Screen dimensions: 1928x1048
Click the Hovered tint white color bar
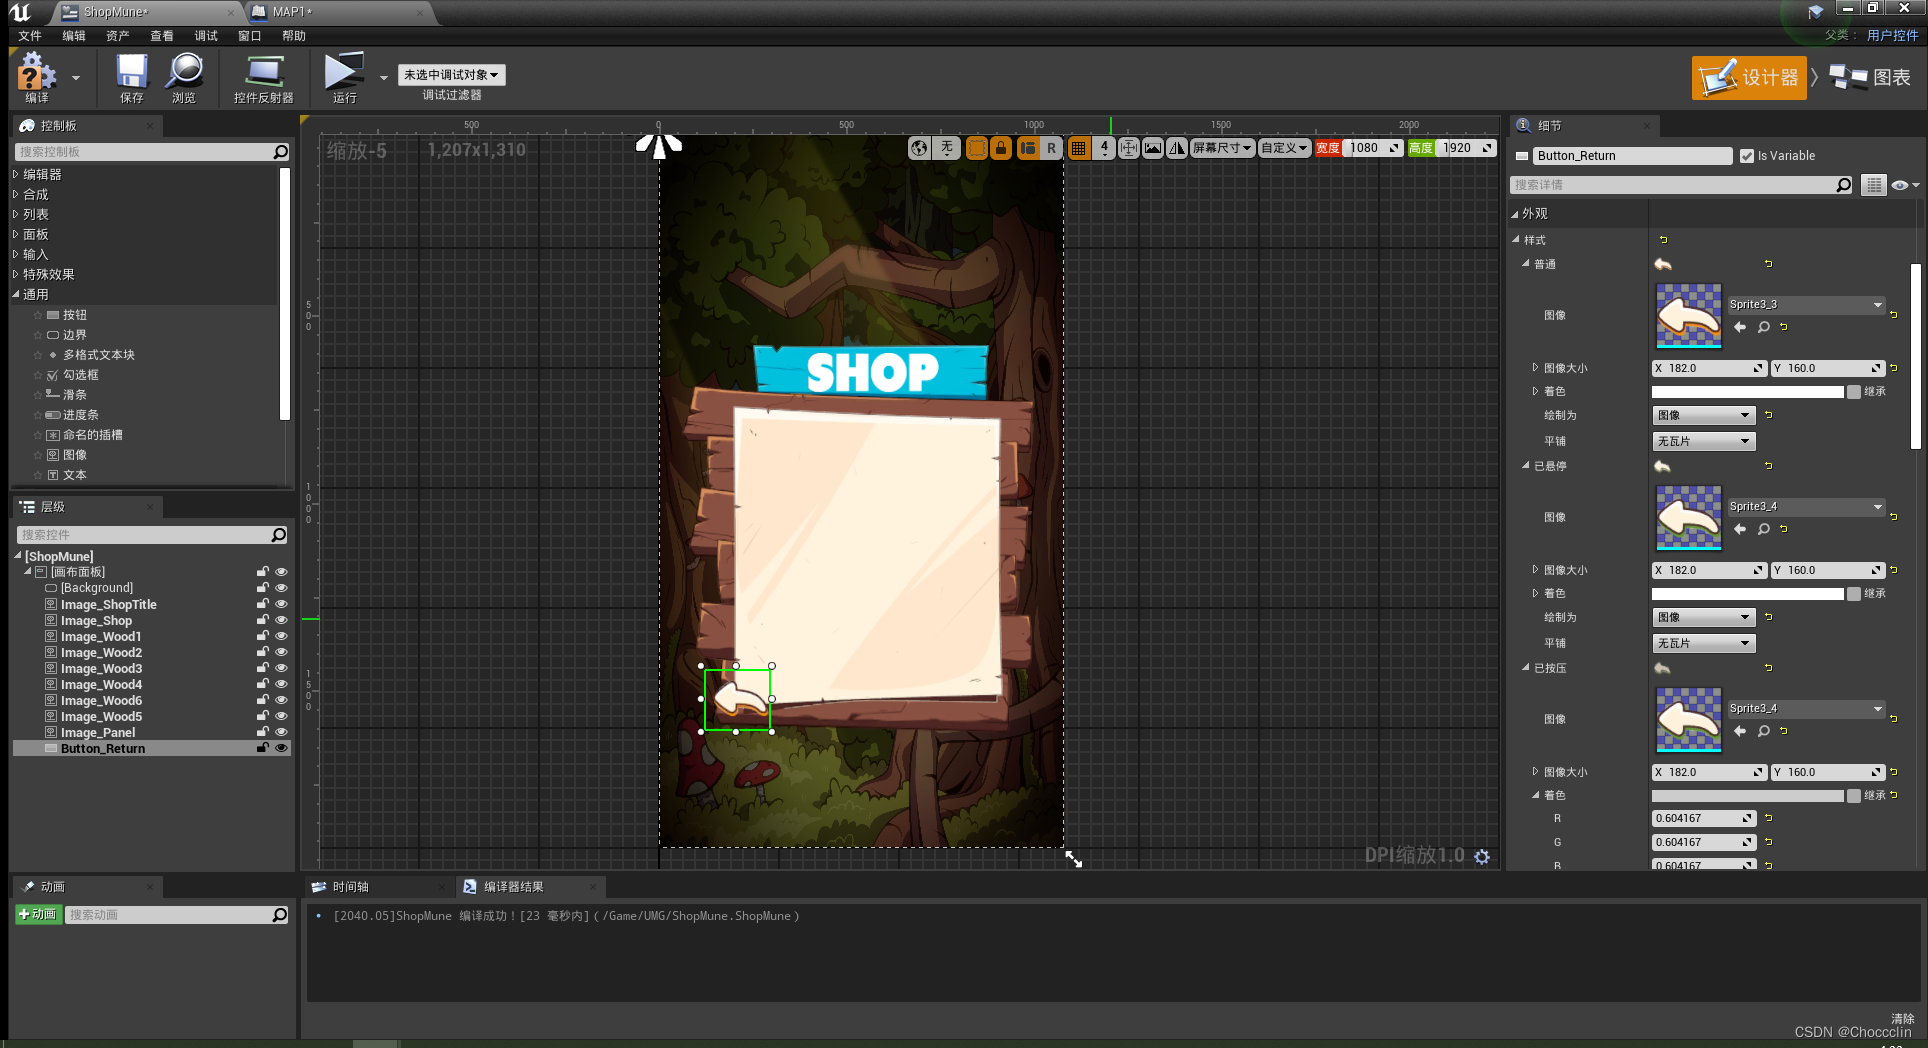pos(1747,594)
